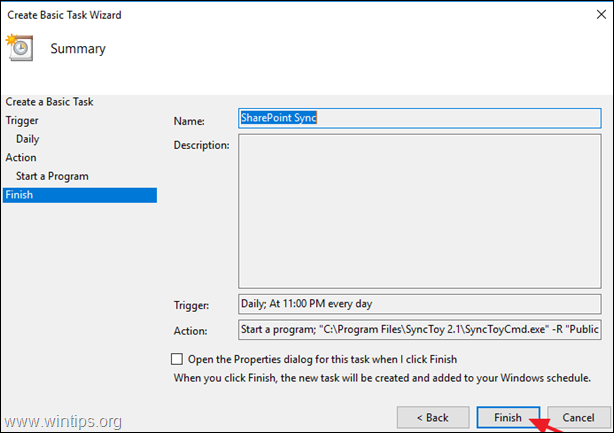Click the Action field with SyncToyCmd.exe path

[419, 330]
